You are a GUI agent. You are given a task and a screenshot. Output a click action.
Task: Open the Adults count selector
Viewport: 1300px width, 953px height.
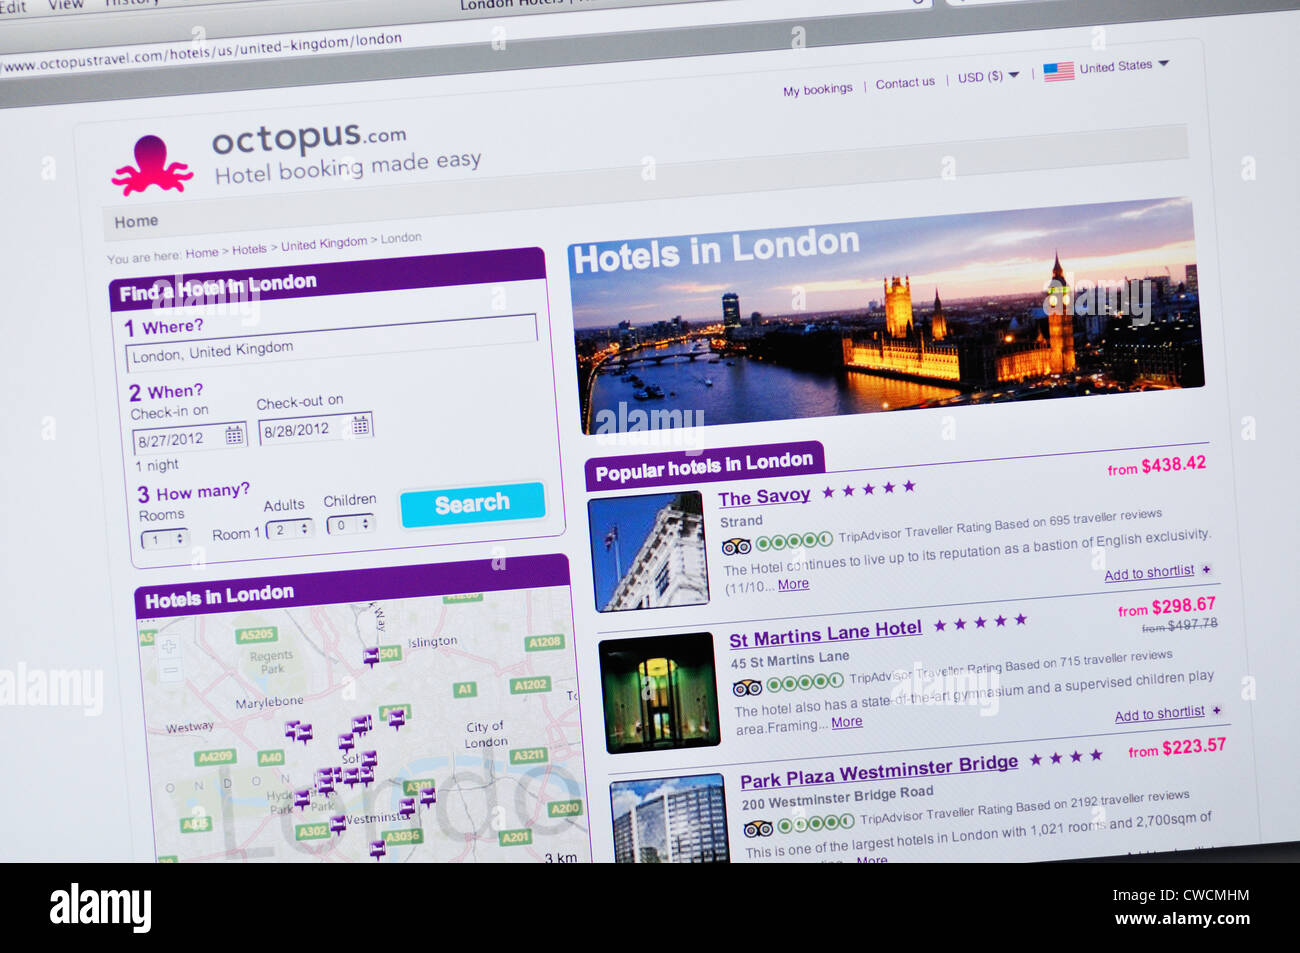(x=290, y=529)
